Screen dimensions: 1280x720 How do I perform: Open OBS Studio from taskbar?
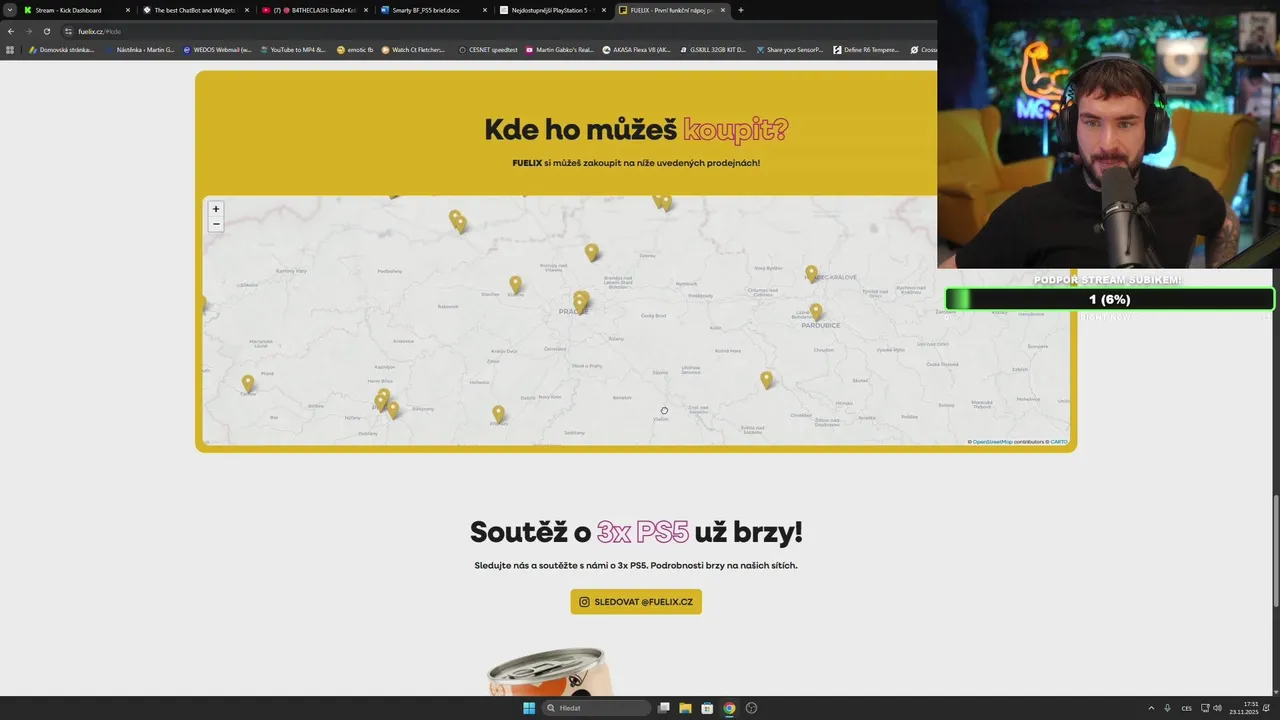[x=751, y=708]
